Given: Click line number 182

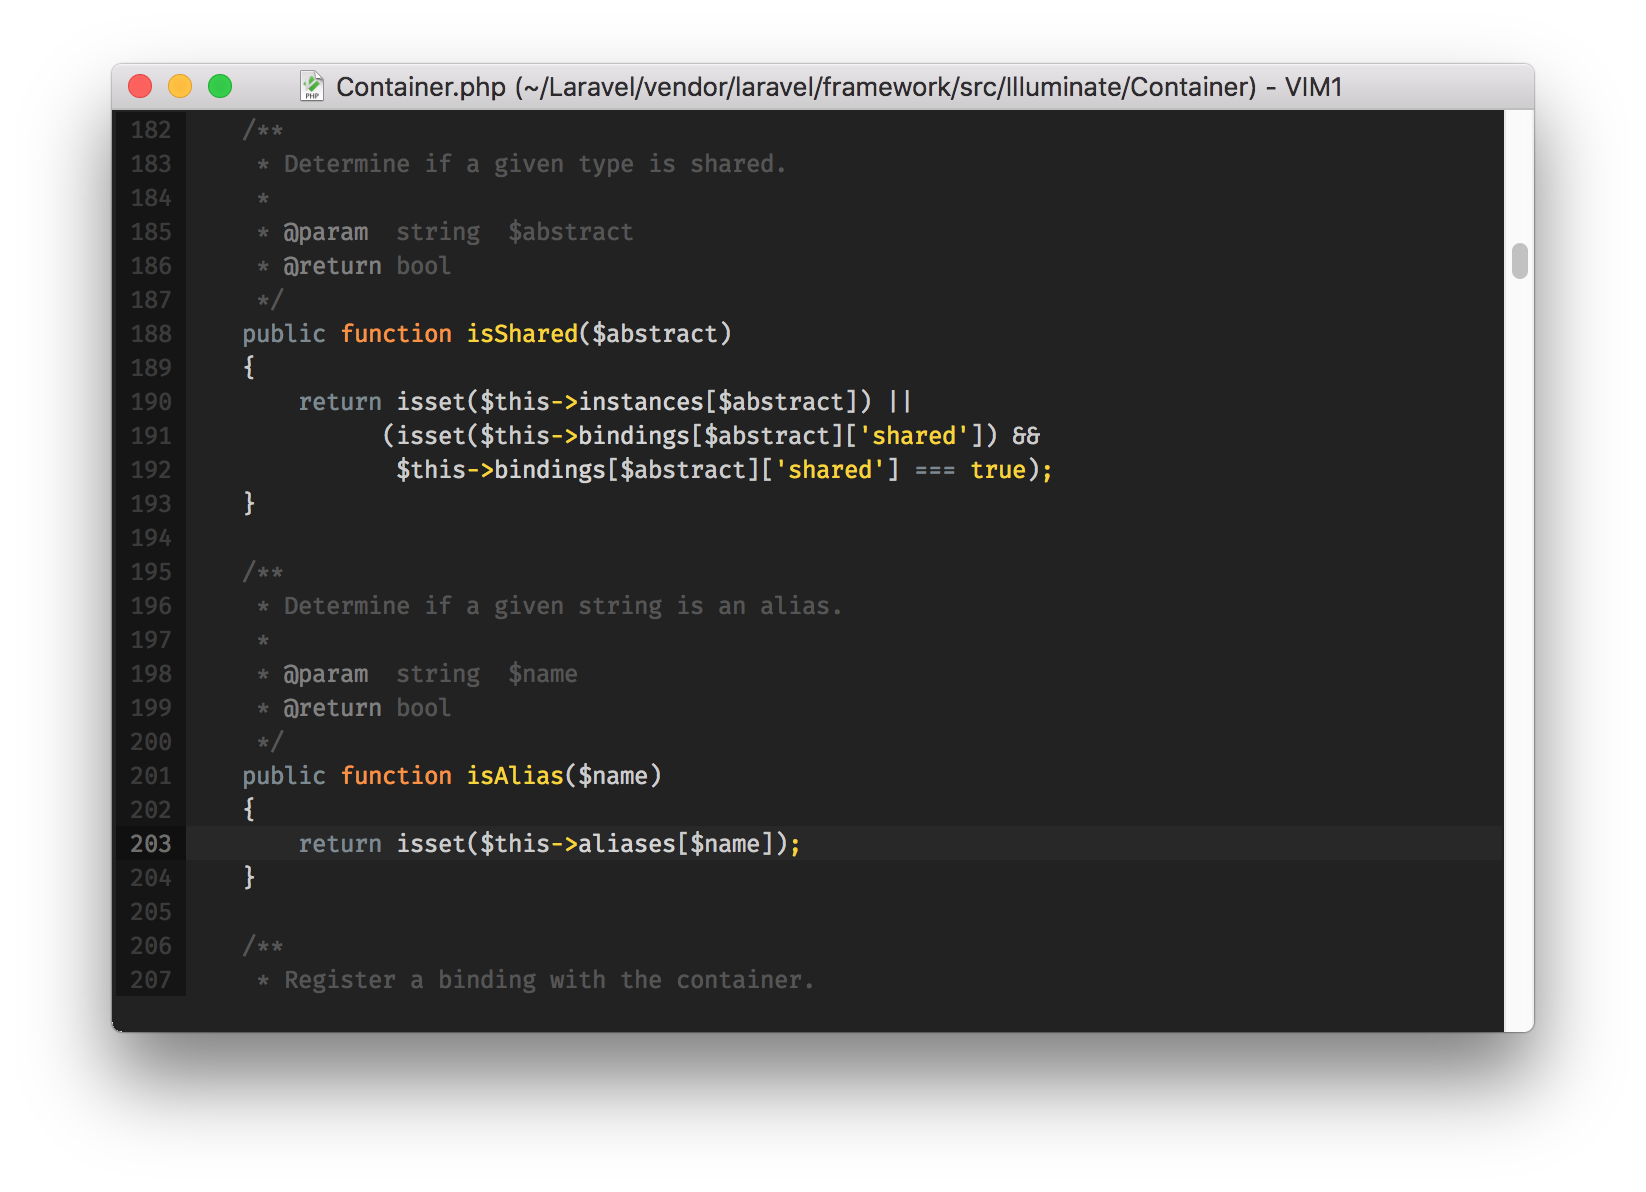Looking at the screenshot, I should click(151, 130).
